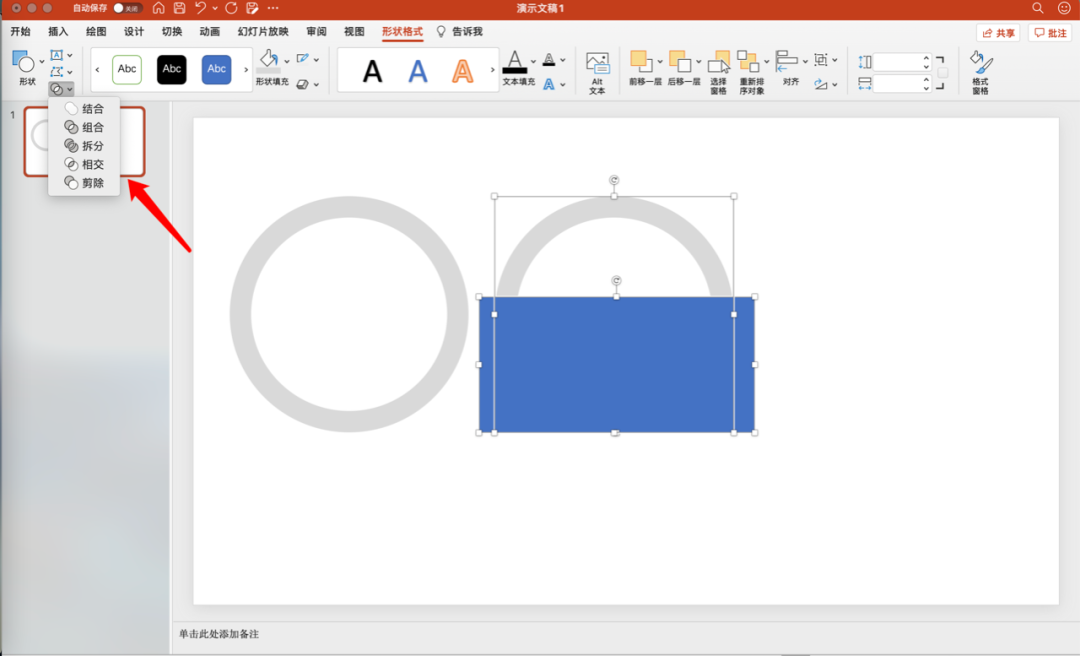
Task: Open the 插入 tab
Action: coord(58,32)
